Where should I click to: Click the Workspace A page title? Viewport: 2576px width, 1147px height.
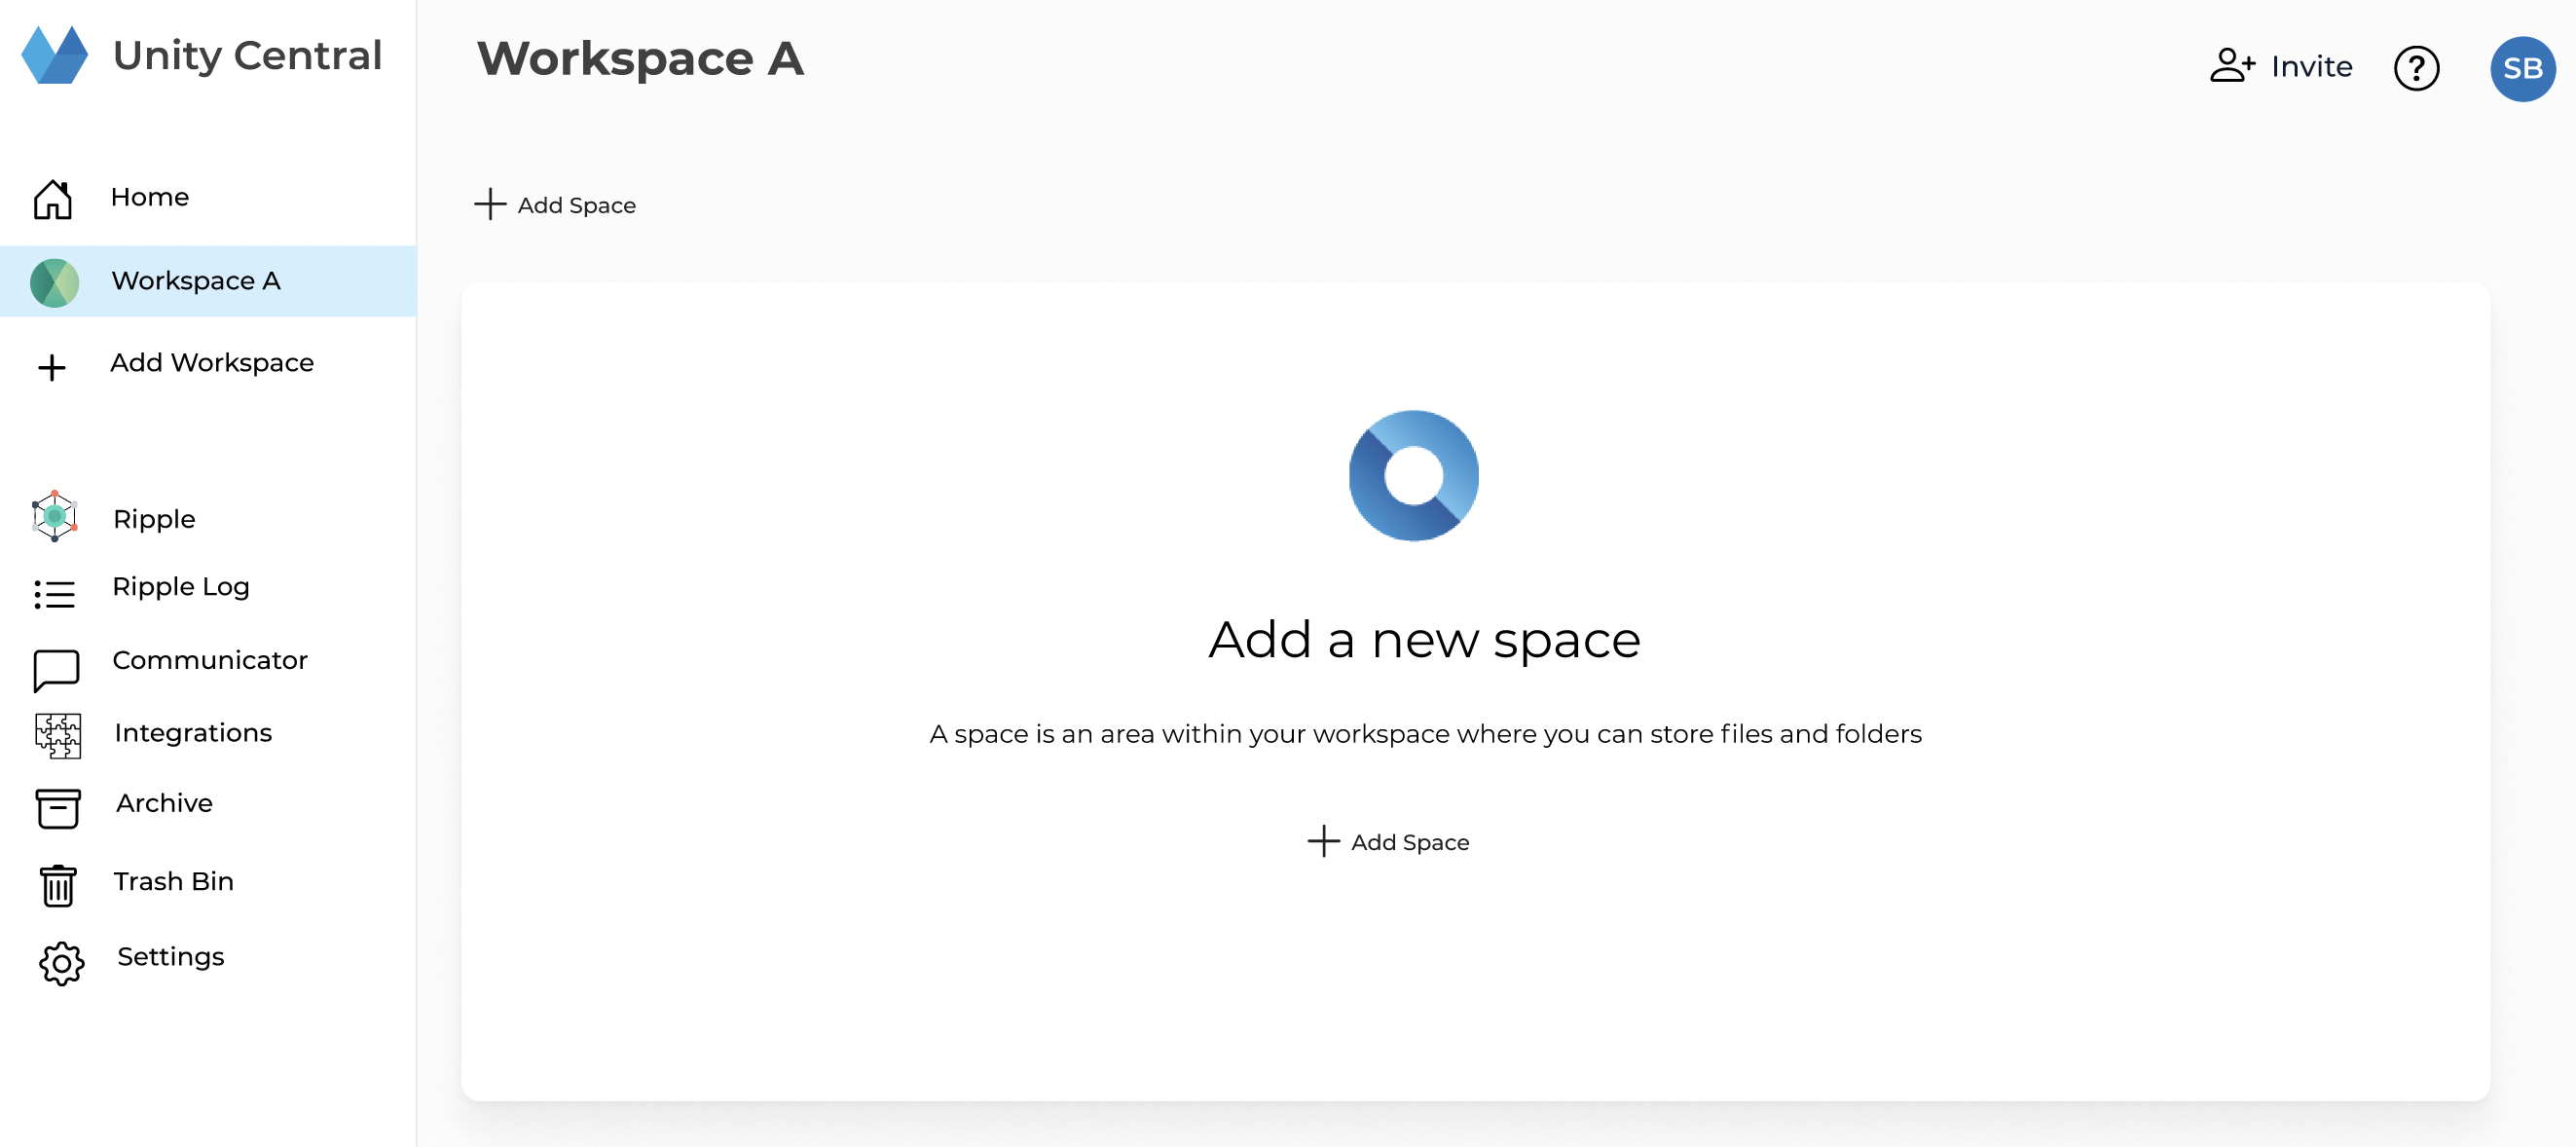point(641,60)
